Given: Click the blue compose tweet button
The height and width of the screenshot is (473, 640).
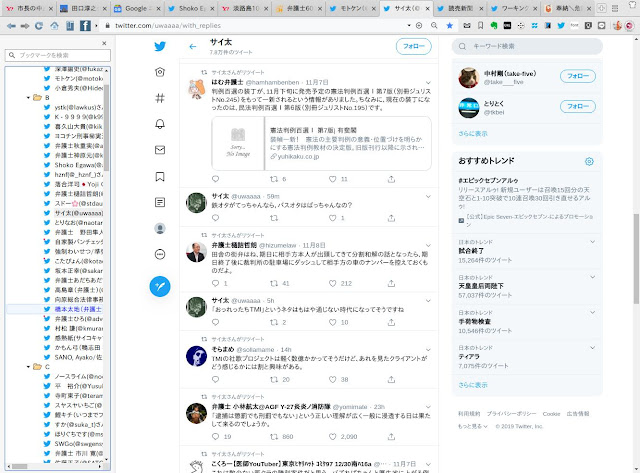Looking at the screenshot, I should pos(160,286).
